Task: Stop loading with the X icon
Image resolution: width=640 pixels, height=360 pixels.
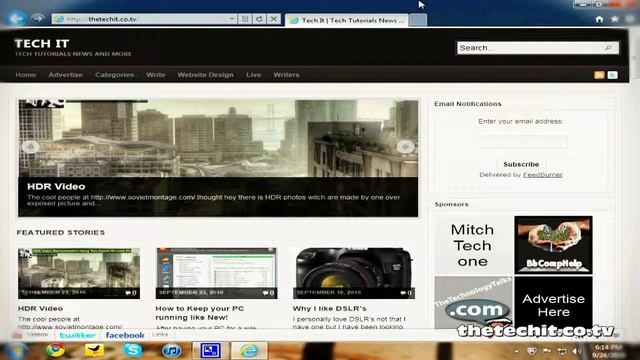Action: point(274,19)
